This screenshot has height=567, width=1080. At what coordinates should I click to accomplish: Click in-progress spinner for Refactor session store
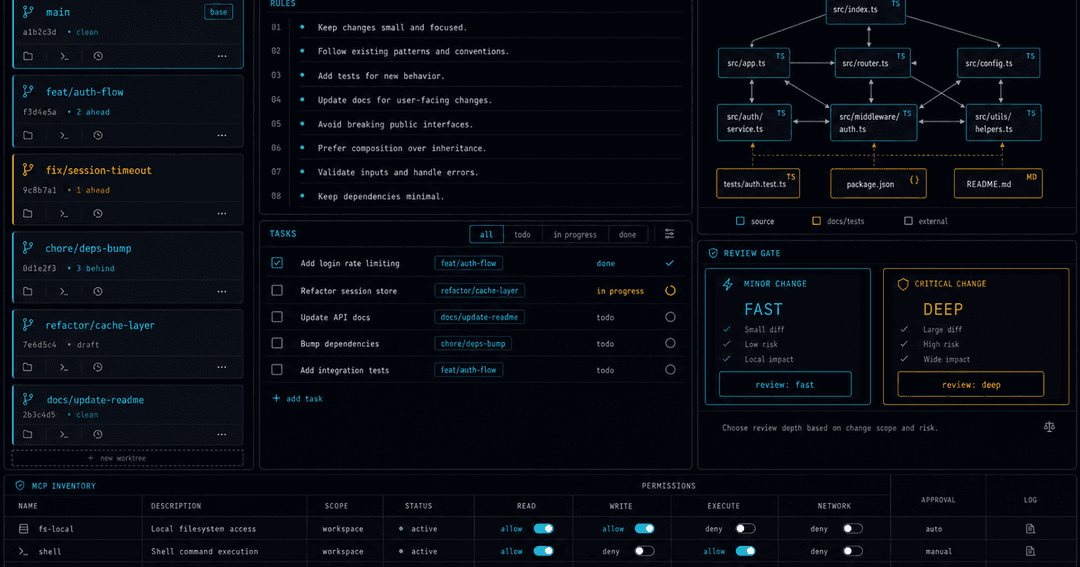click(670, 291)
